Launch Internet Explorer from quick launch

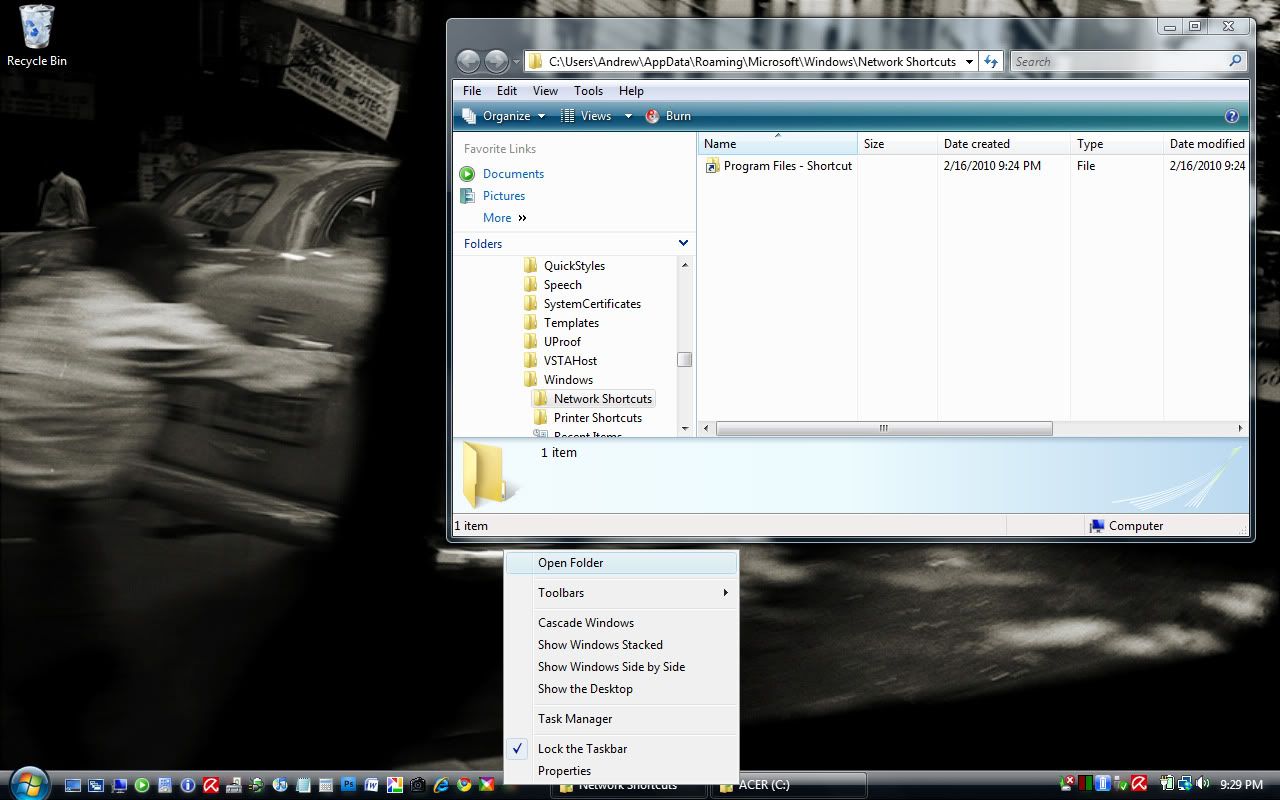(441, 785)
